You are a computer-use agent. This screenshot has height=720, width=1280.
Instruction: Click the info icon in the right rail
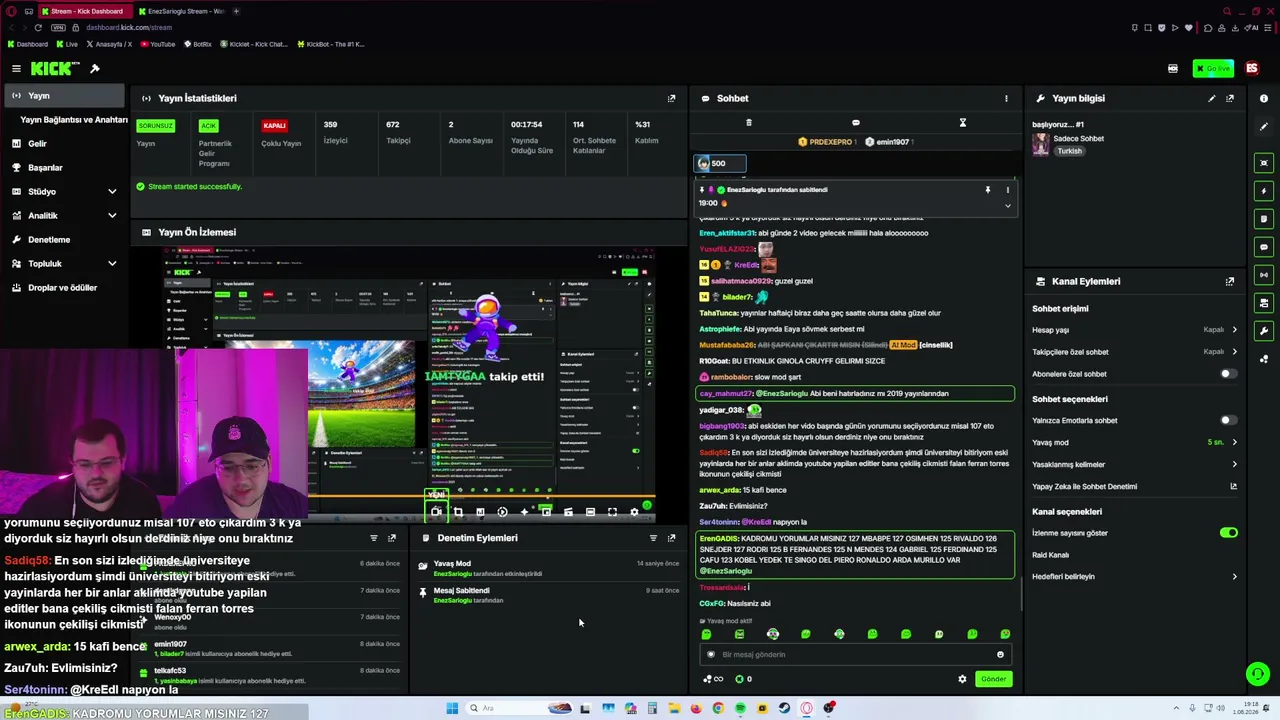point(1264,98)
